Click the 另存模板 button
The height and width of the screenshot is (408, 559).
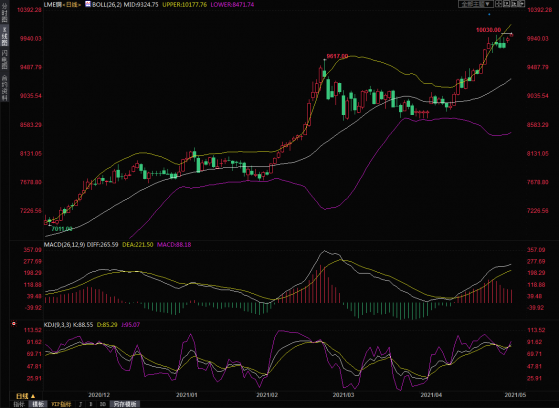click(x=125, y=404)
